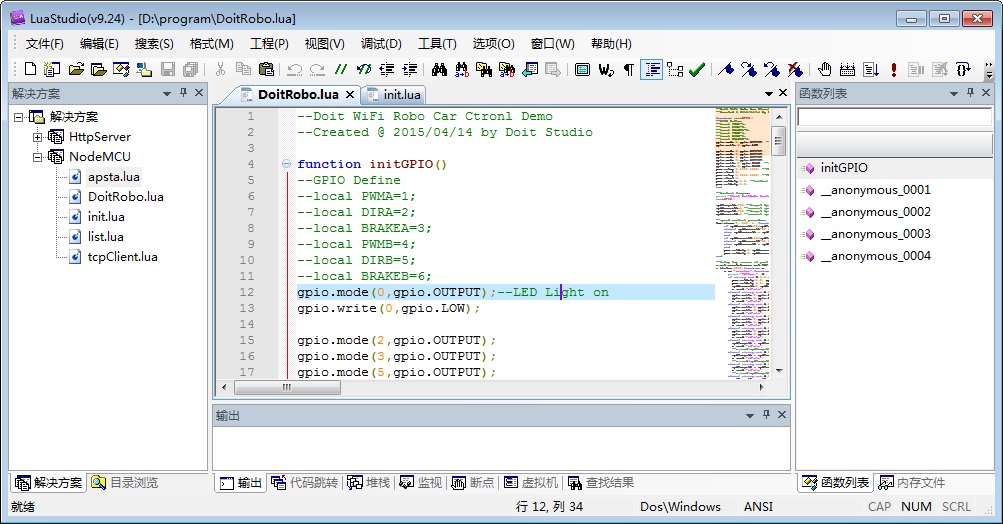The image size is (1003, 524).
Task: Open the 工具(T) menu
Action: point(437,44)
